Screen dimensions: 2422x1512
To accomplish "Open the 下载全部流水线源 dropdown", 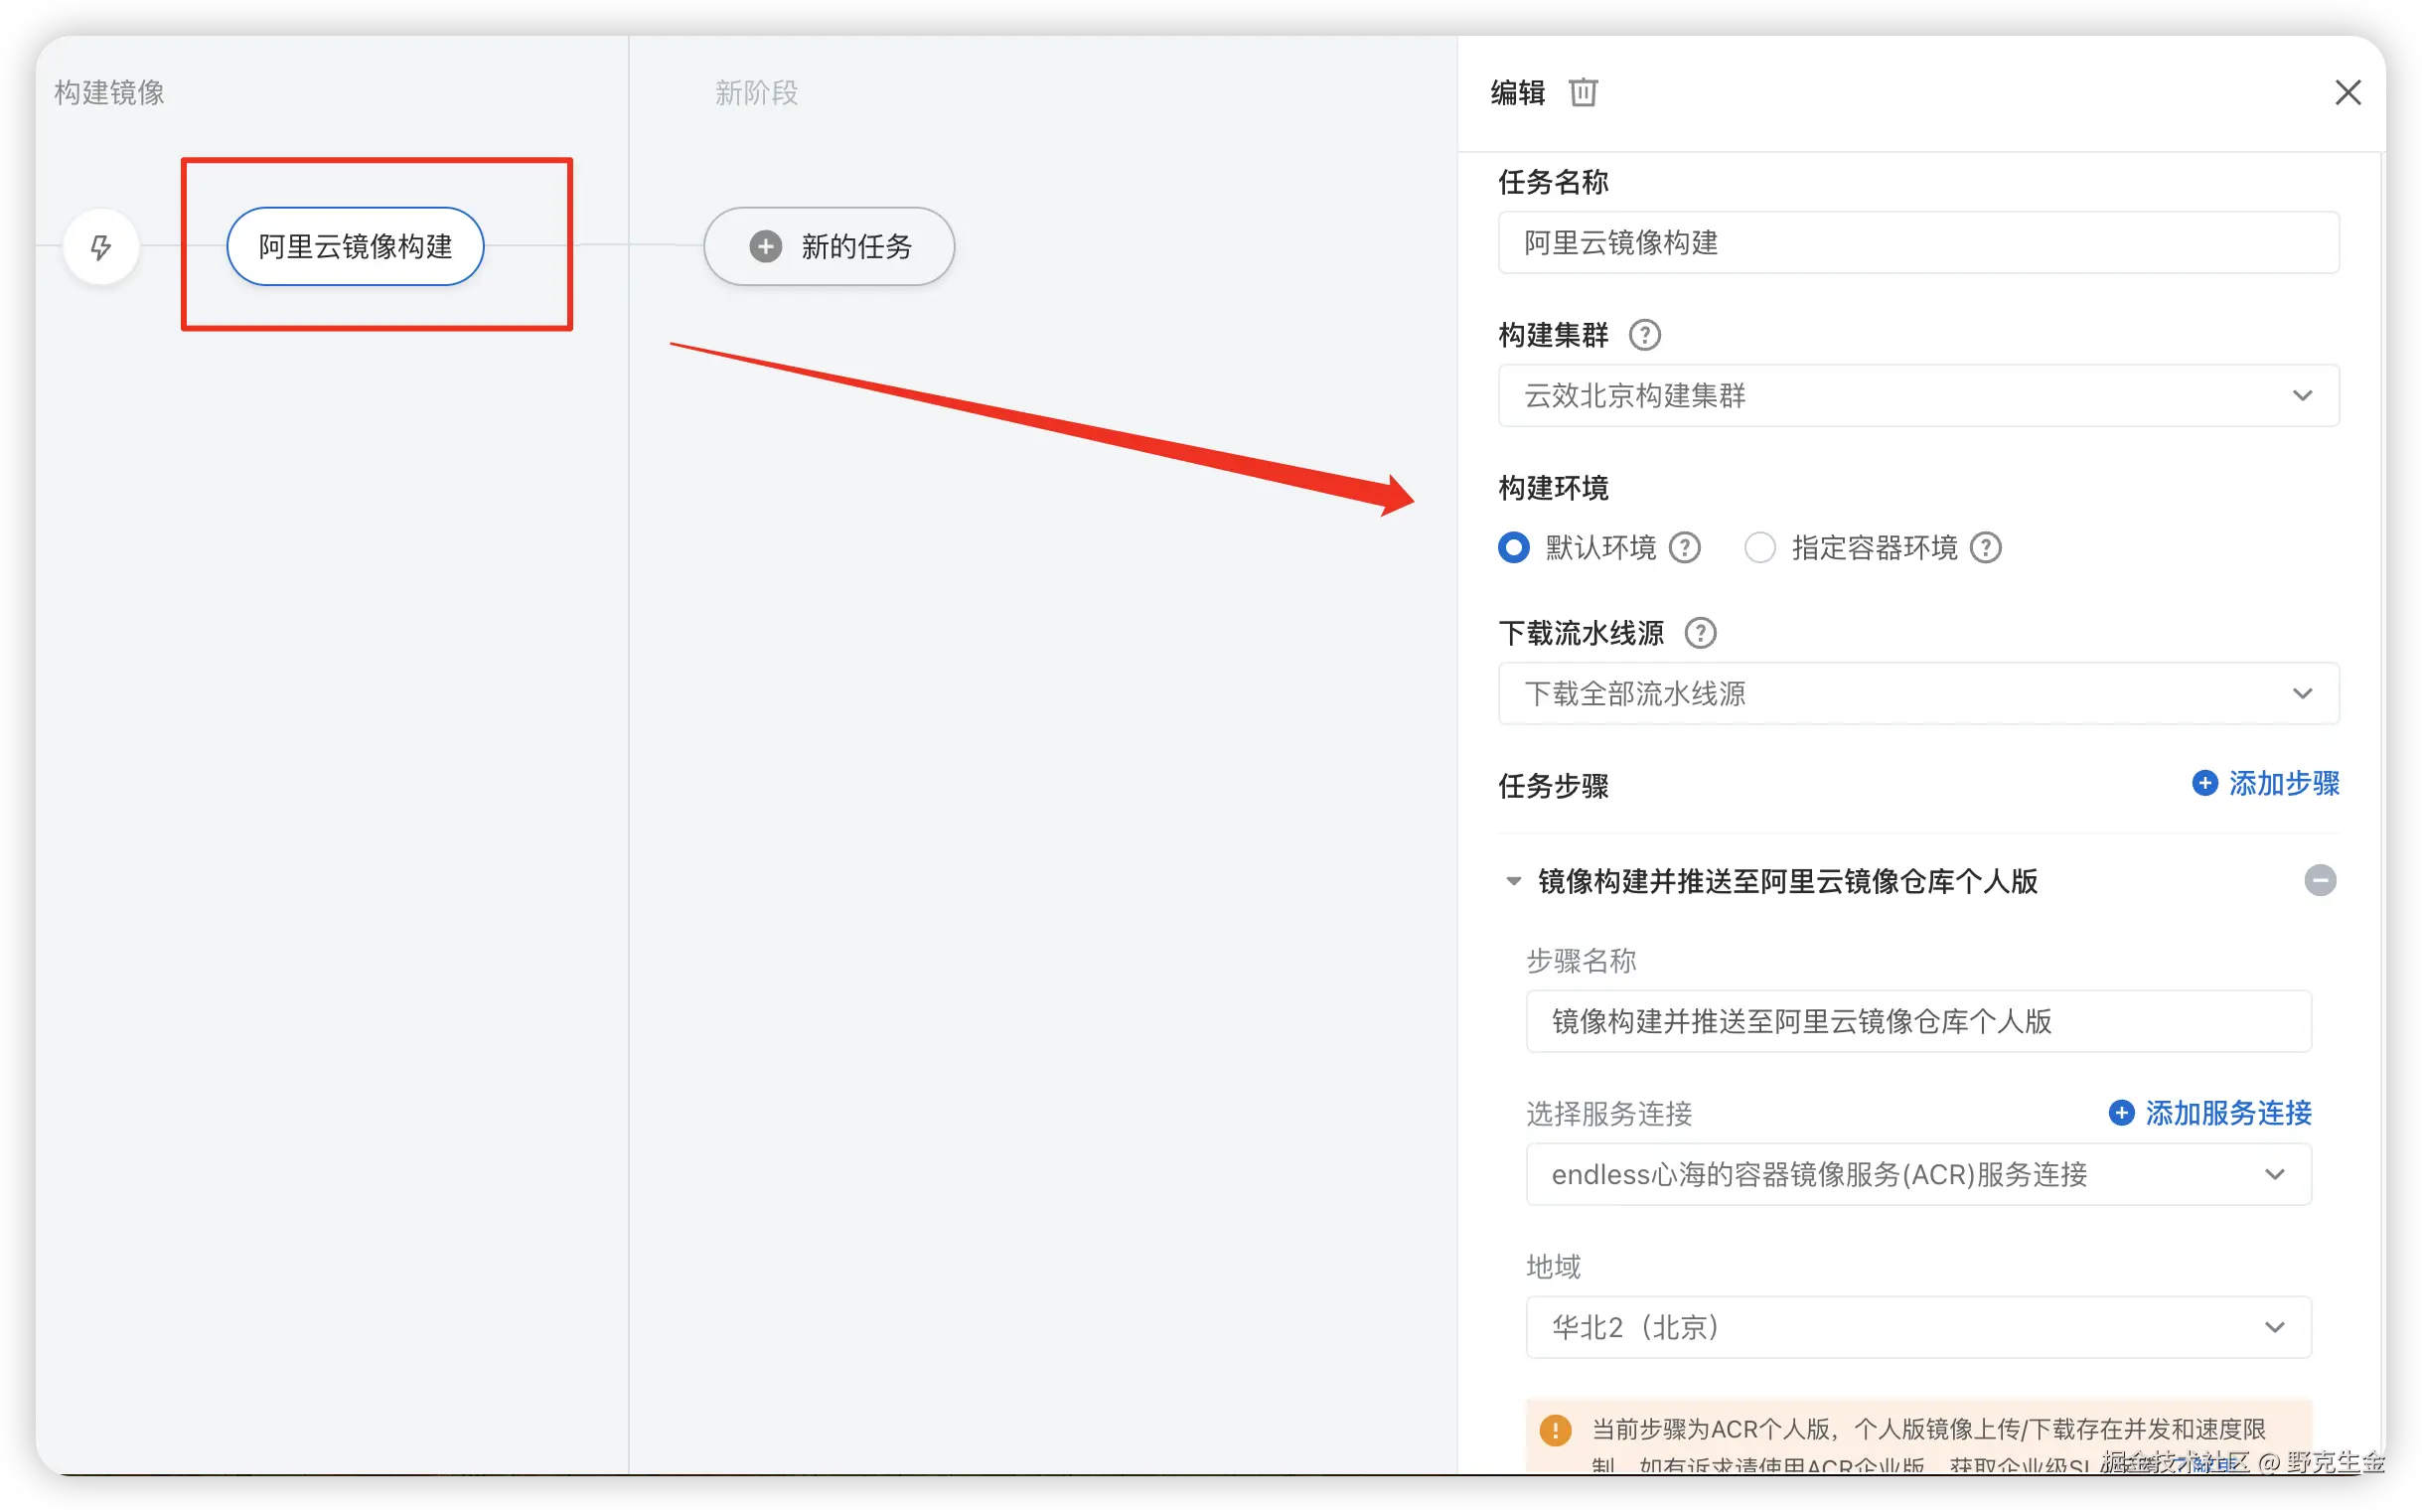I will (x=1917, y=694).
